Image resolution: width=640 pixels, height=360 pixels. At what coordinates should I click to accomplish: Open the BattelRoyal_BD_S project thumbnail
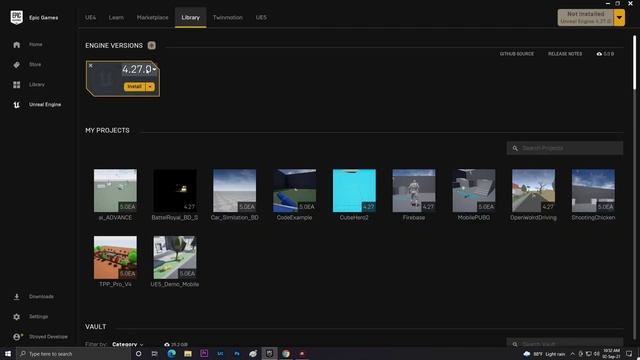coord(175,191)
